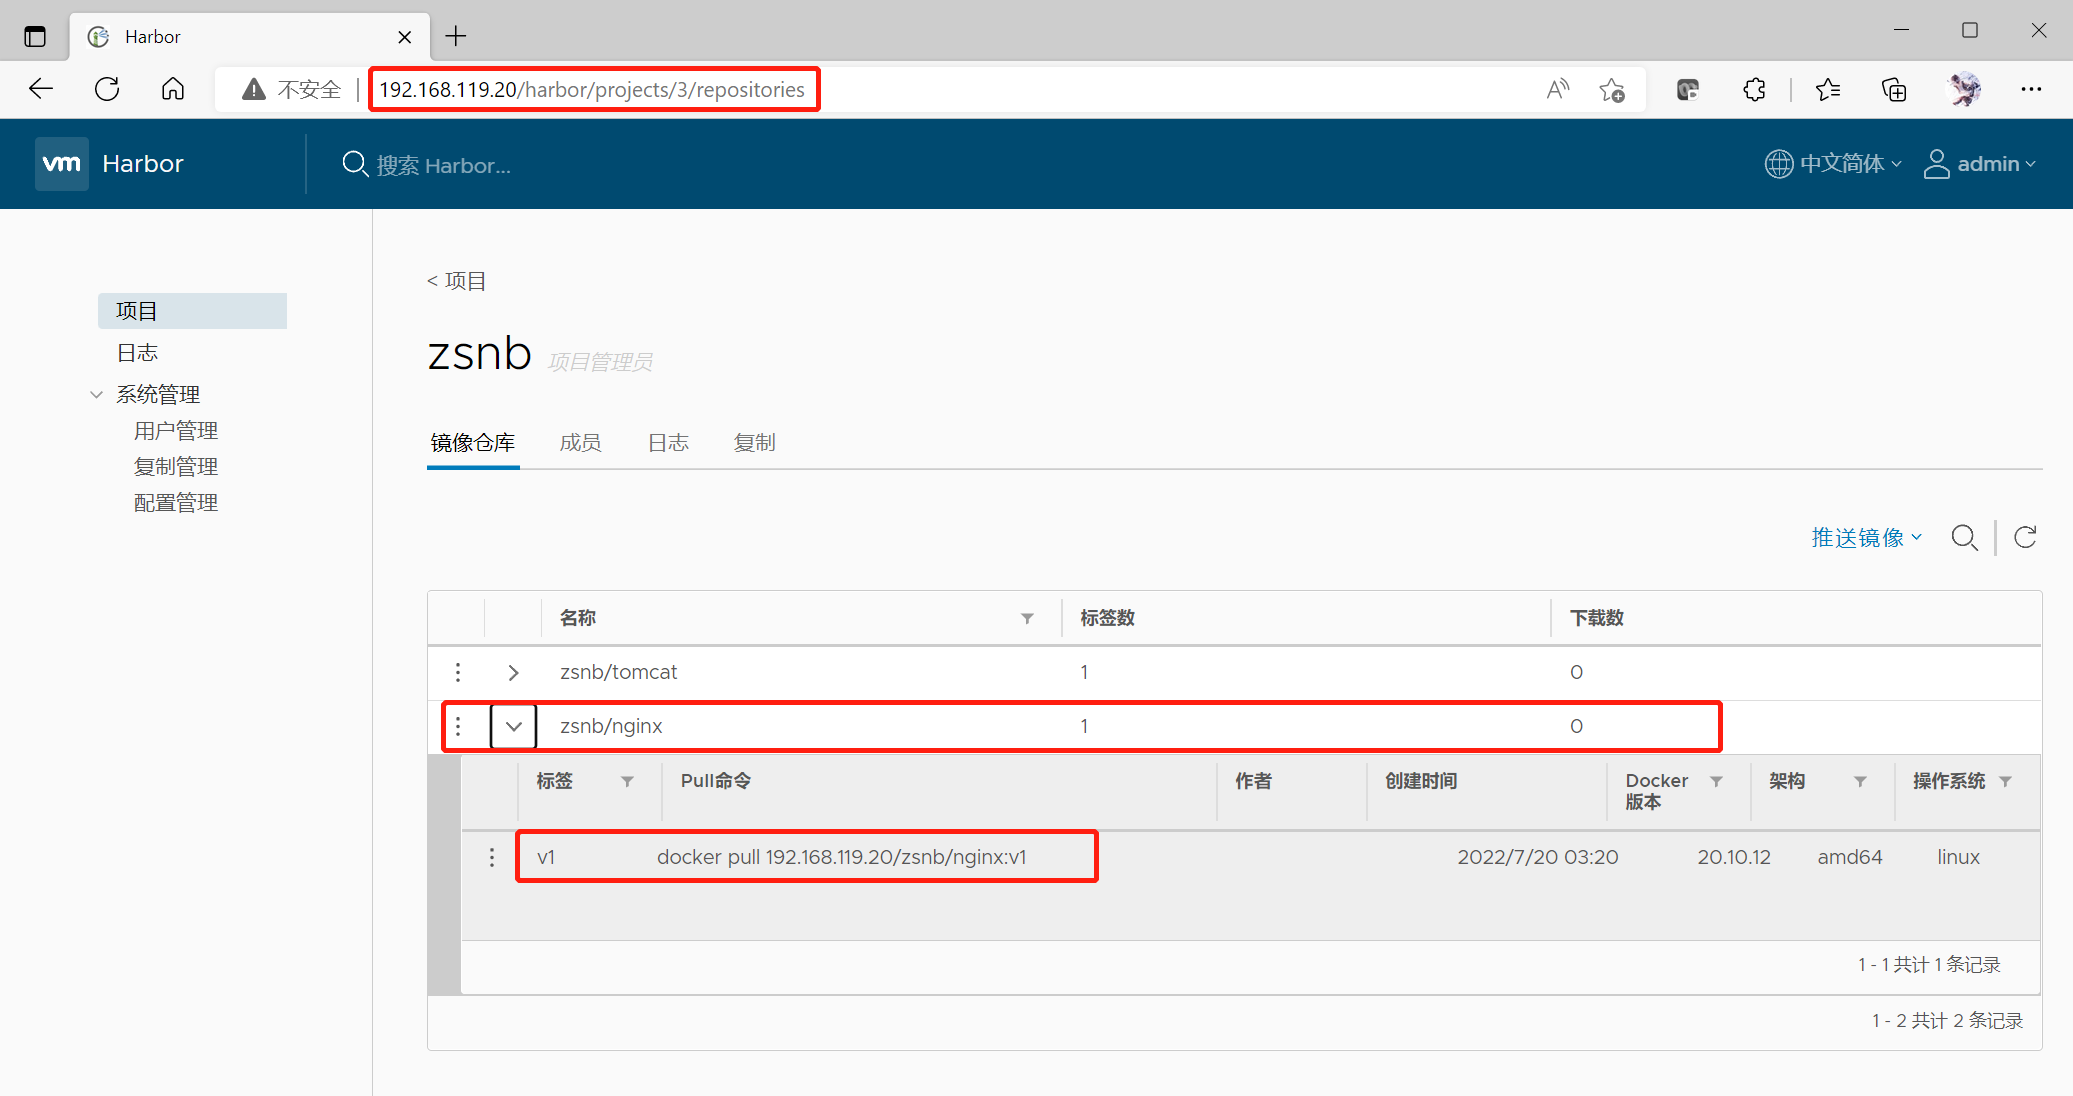This screenshot has width=2073, height=1096.
Task: Click the tag column filter icon
Action: click(627, 781)
